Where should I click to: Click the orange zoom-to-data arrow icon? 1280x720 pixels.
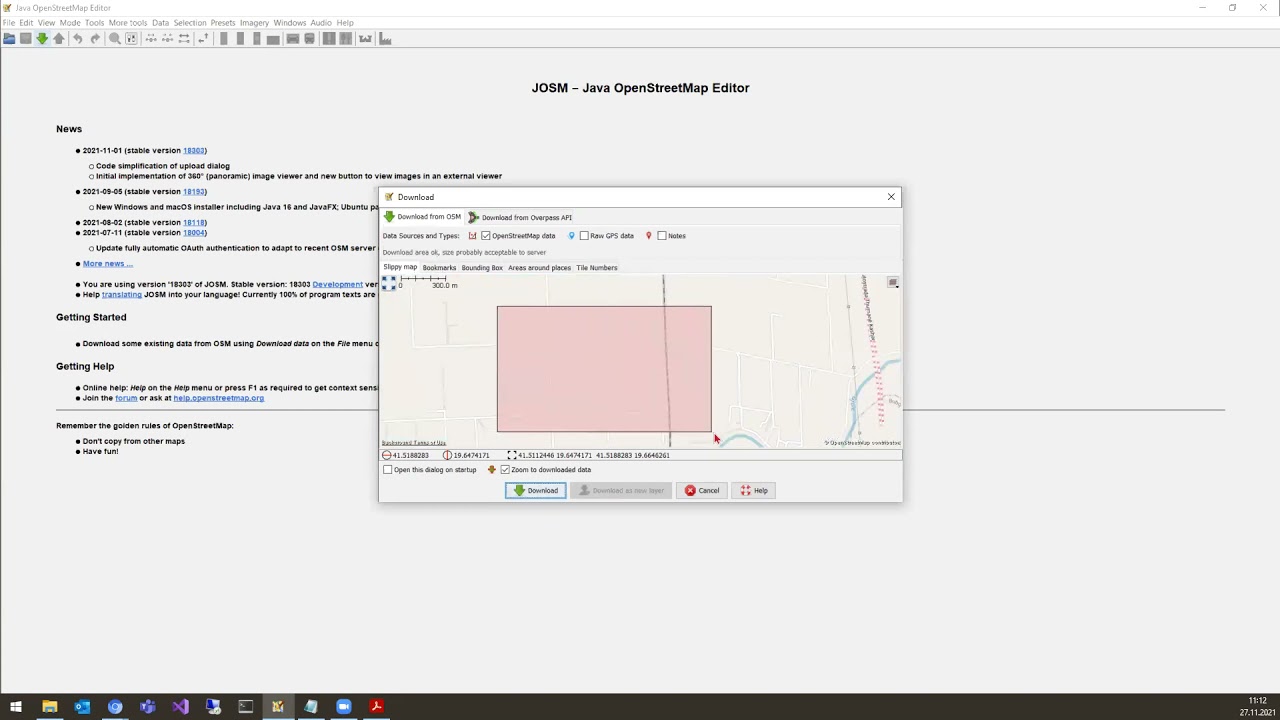point(491,469)
